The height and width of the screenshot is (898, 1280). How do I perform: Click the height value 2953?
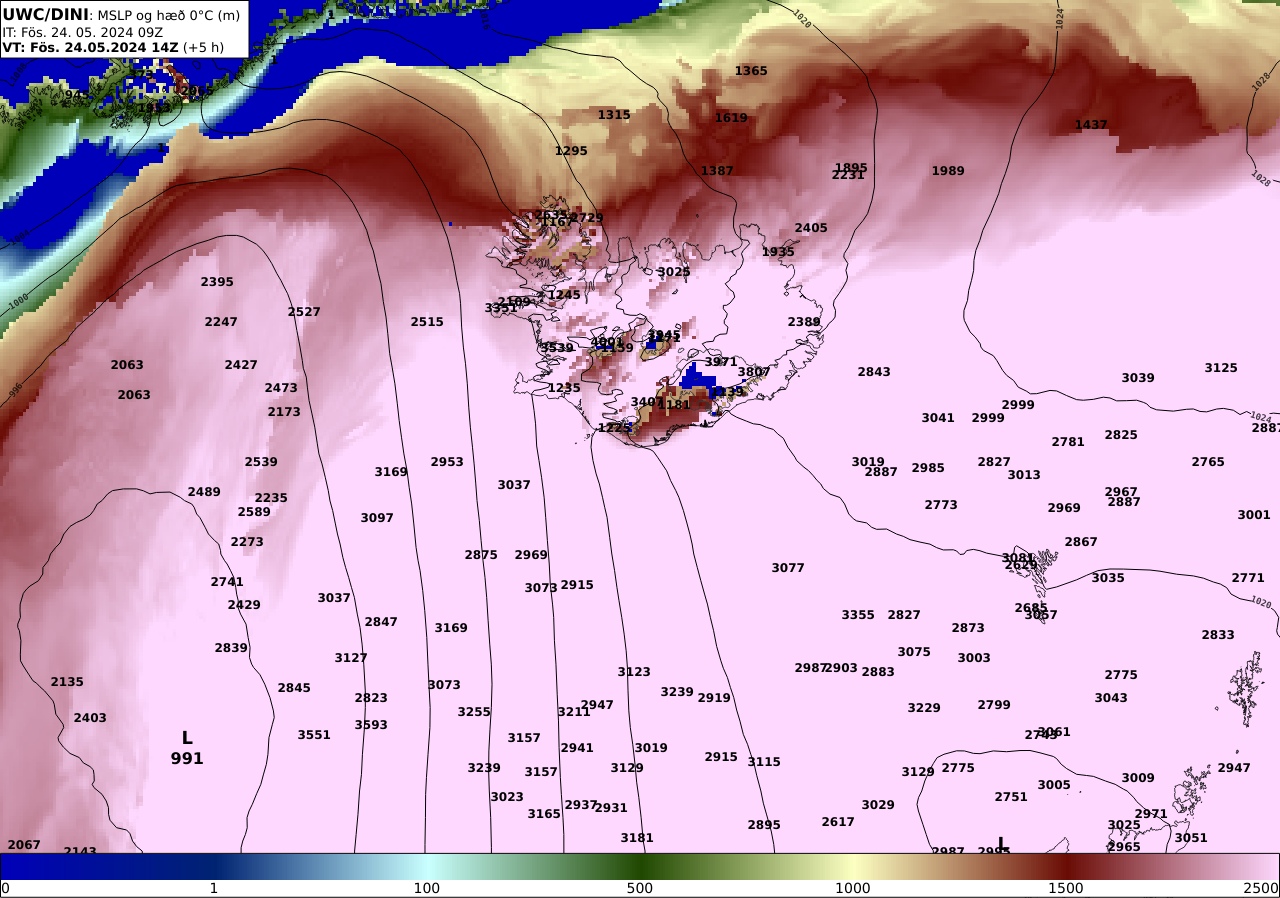coord(447,462)
